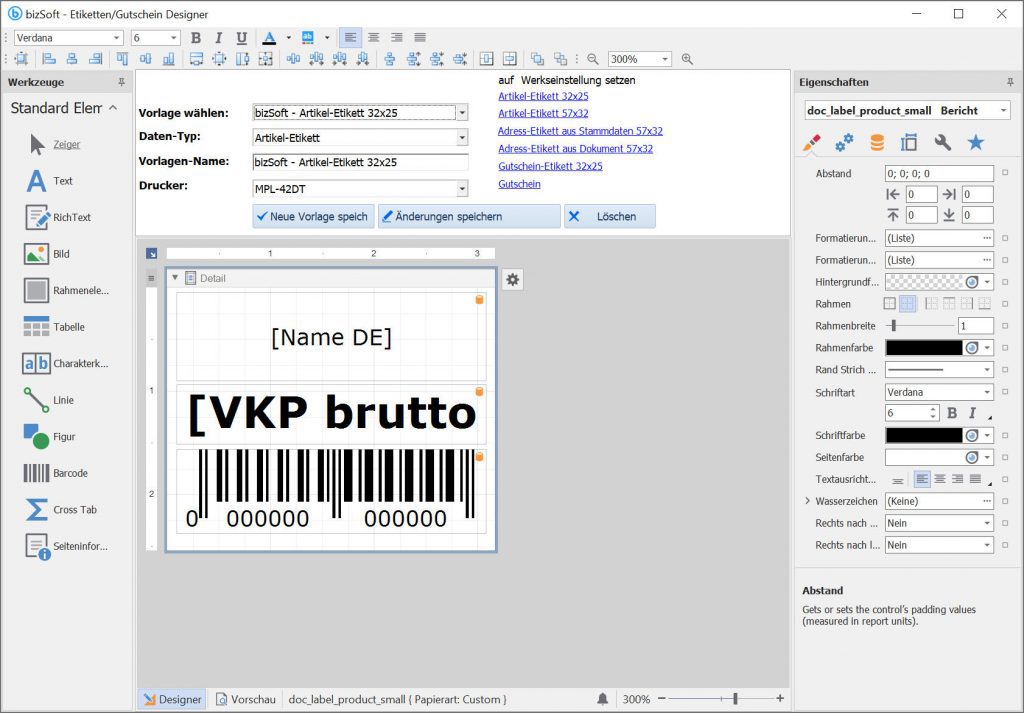This screenshot has height=713, width=1024.
Task: Click the zoom in magnifier icon
Action: pos(687,59)
